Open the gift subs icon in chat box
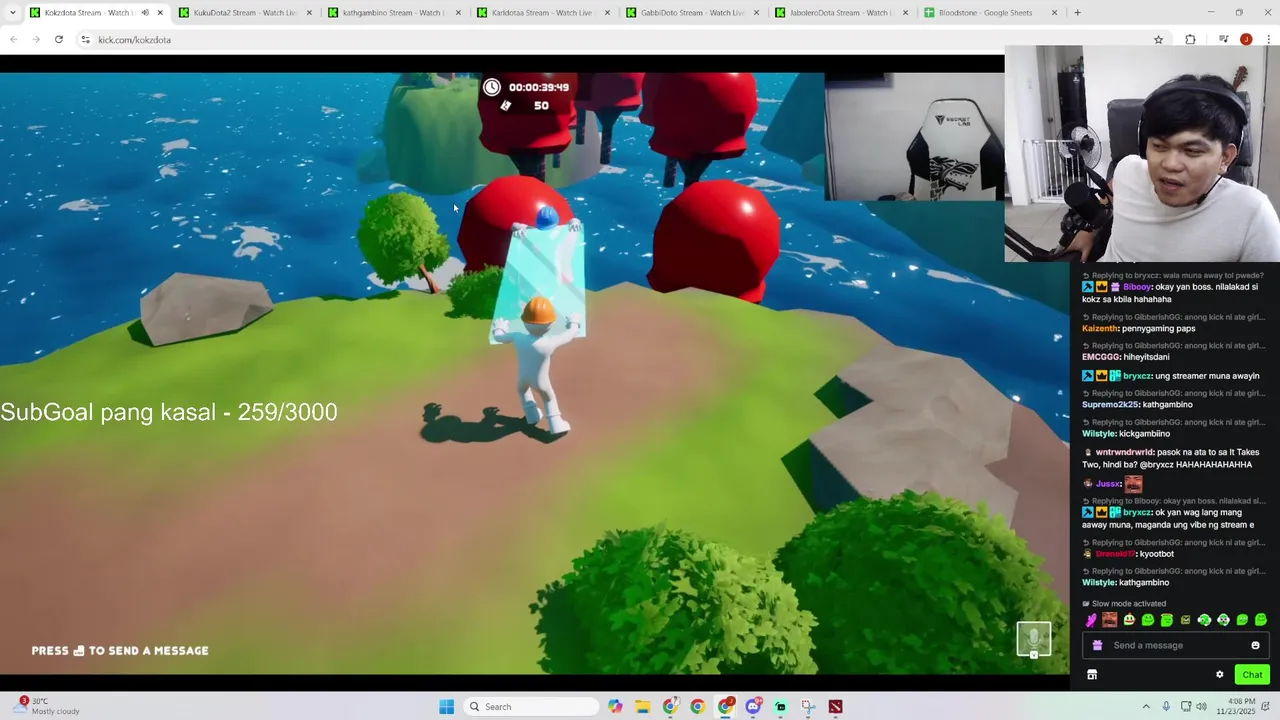 click(1097, 645)
